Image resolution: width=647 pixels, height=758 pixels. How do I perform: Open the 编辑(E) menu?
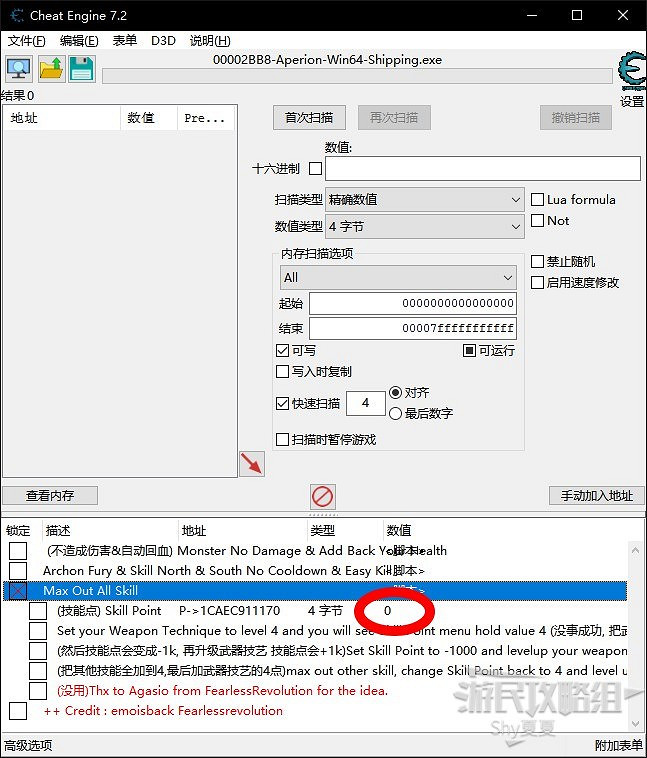click(x=79, y=41)
